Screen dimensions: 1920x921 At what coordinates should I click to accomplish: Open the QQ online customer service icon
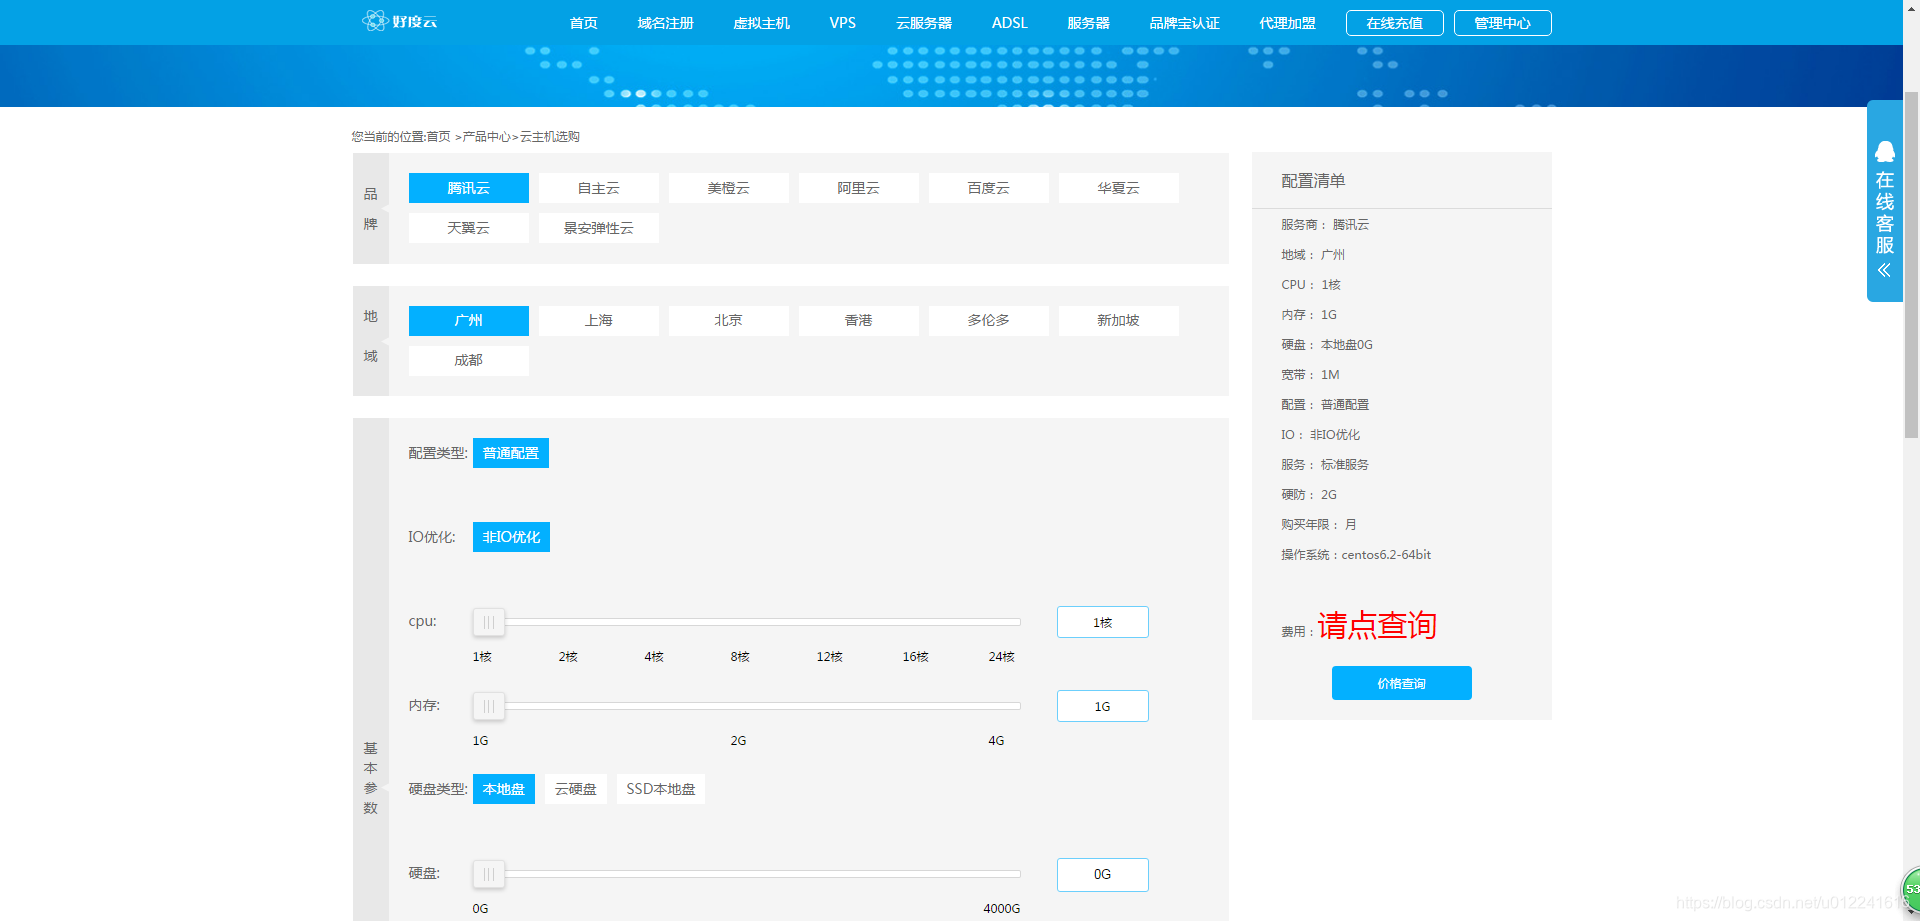(x=1885, y=152)
